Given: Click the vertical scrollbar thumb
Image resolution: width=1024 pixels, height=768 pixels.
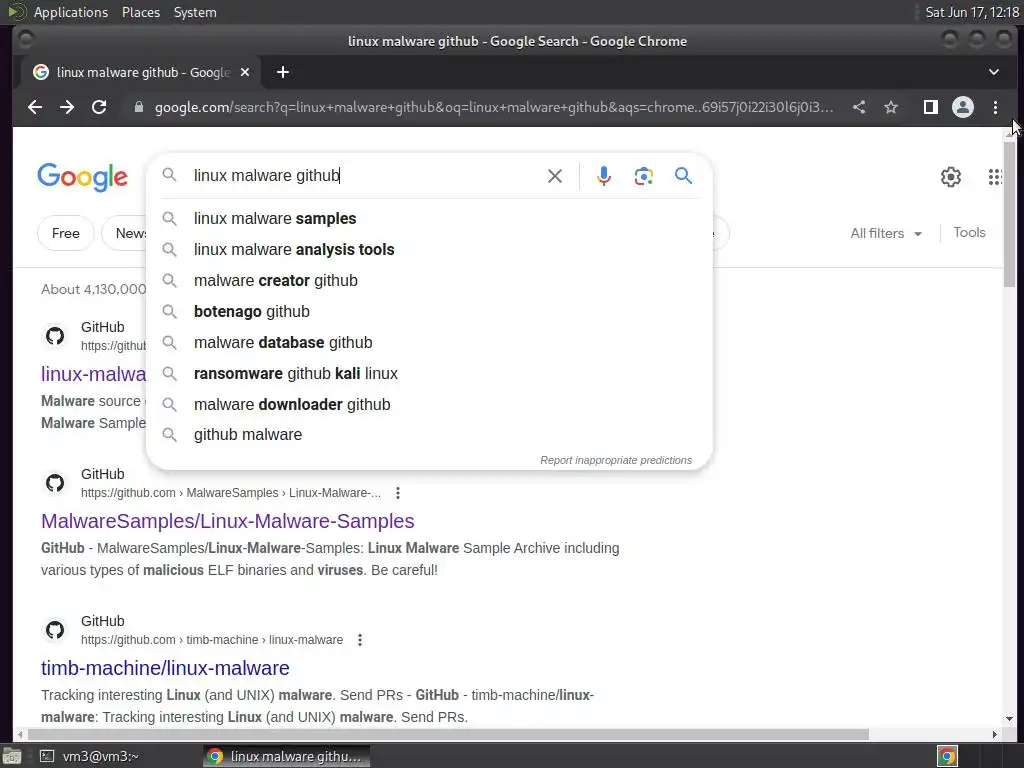Looking at the screenshot, I should tap(1010, 213).
